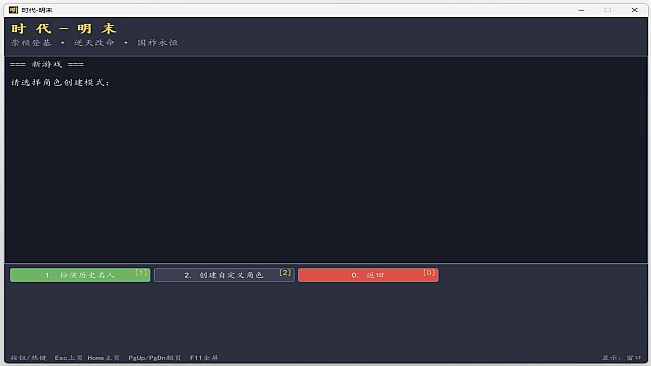
Task: Click the F11 全屏 hint in status bar
Action: [204, 358]
